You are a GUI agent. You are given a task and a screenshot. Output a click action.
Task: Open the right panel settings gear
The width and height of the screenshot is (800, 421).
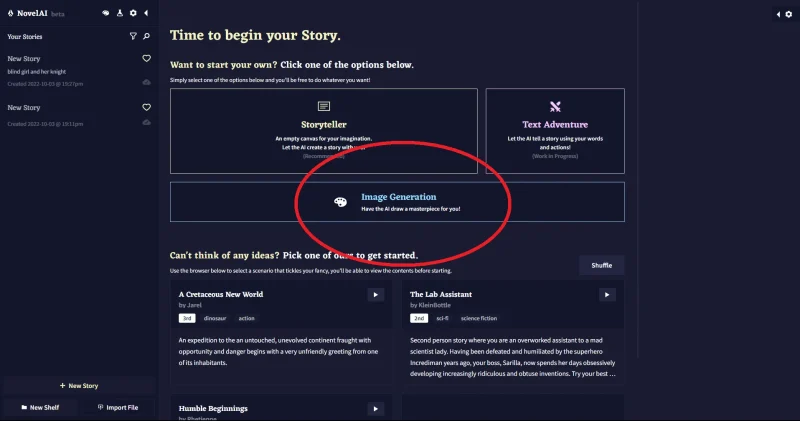coord(789,14)
